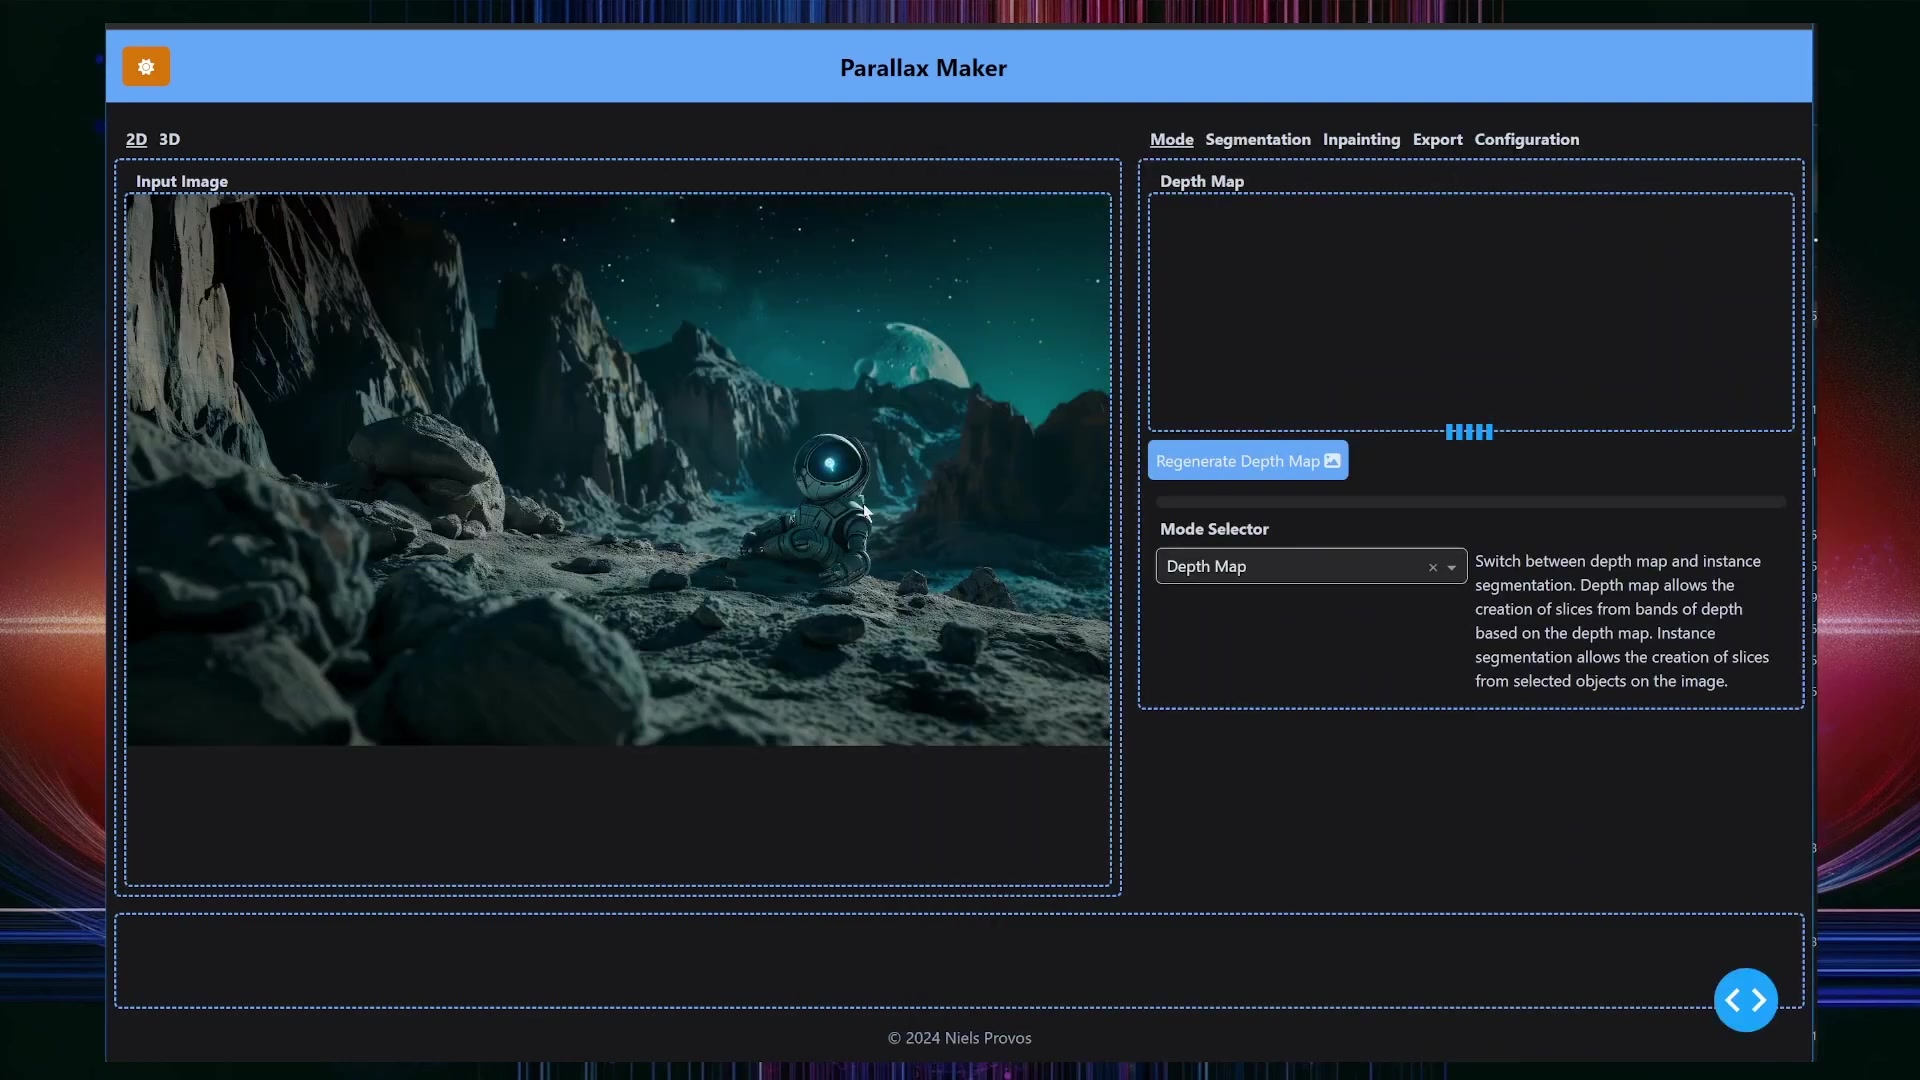
Task: Toggle the orange sun theme icon button
Action: 146,67
